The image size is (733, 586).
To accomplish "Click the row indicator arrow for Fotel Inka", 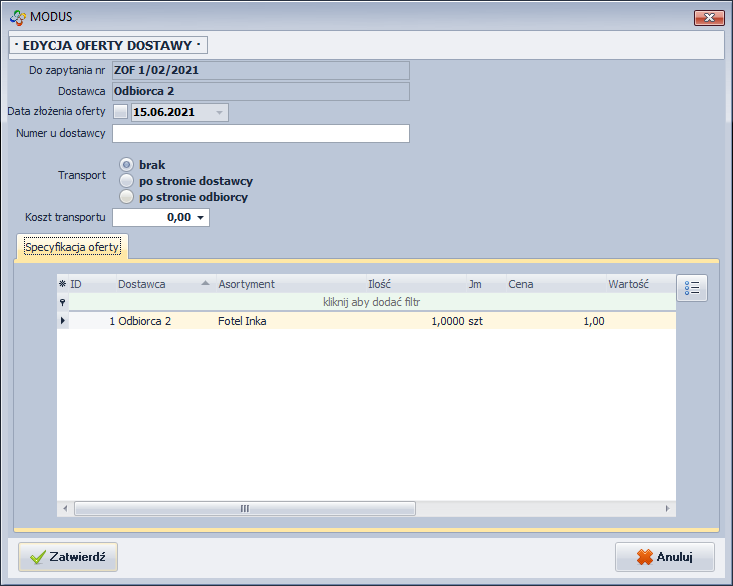I will point(63,321).
